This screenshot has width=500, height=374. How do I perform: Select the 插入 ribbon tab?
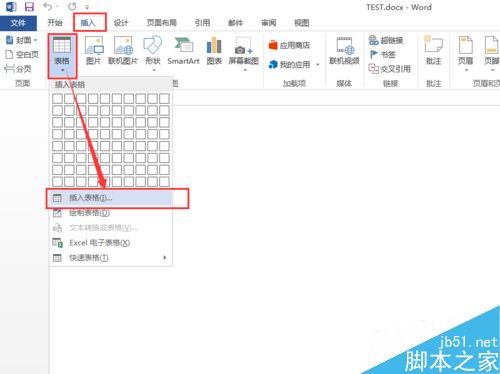[x=88, y=23]
